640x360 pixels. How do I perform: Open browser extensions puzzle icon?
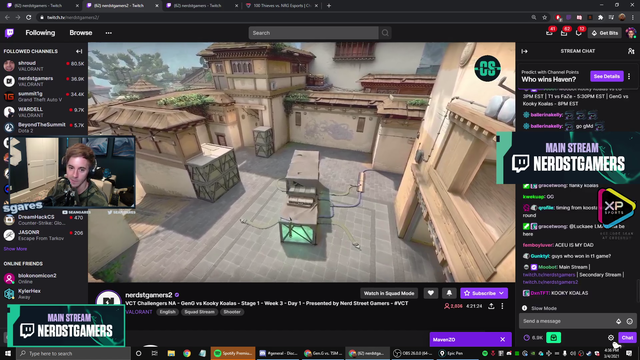point(600,18)
